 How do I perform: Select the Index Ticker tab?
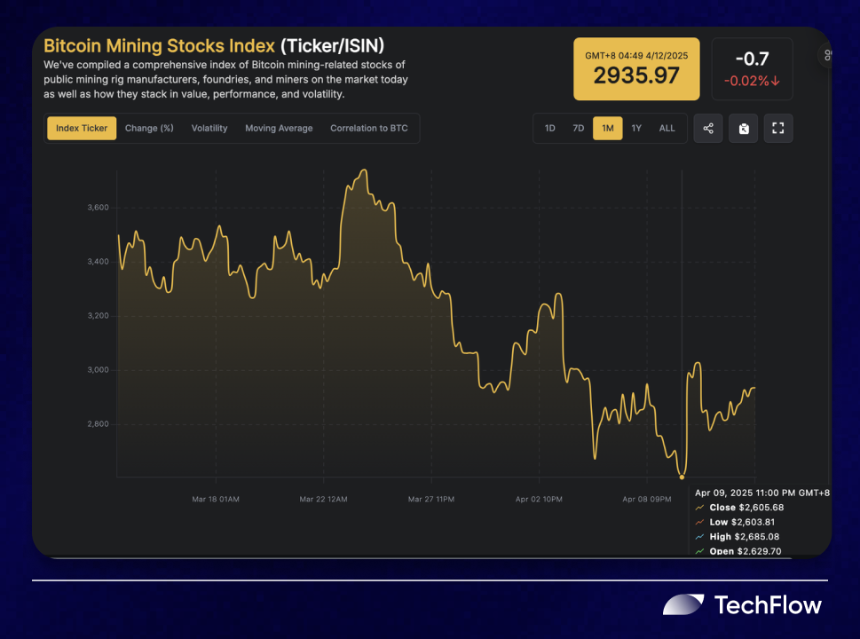(82, 128)
